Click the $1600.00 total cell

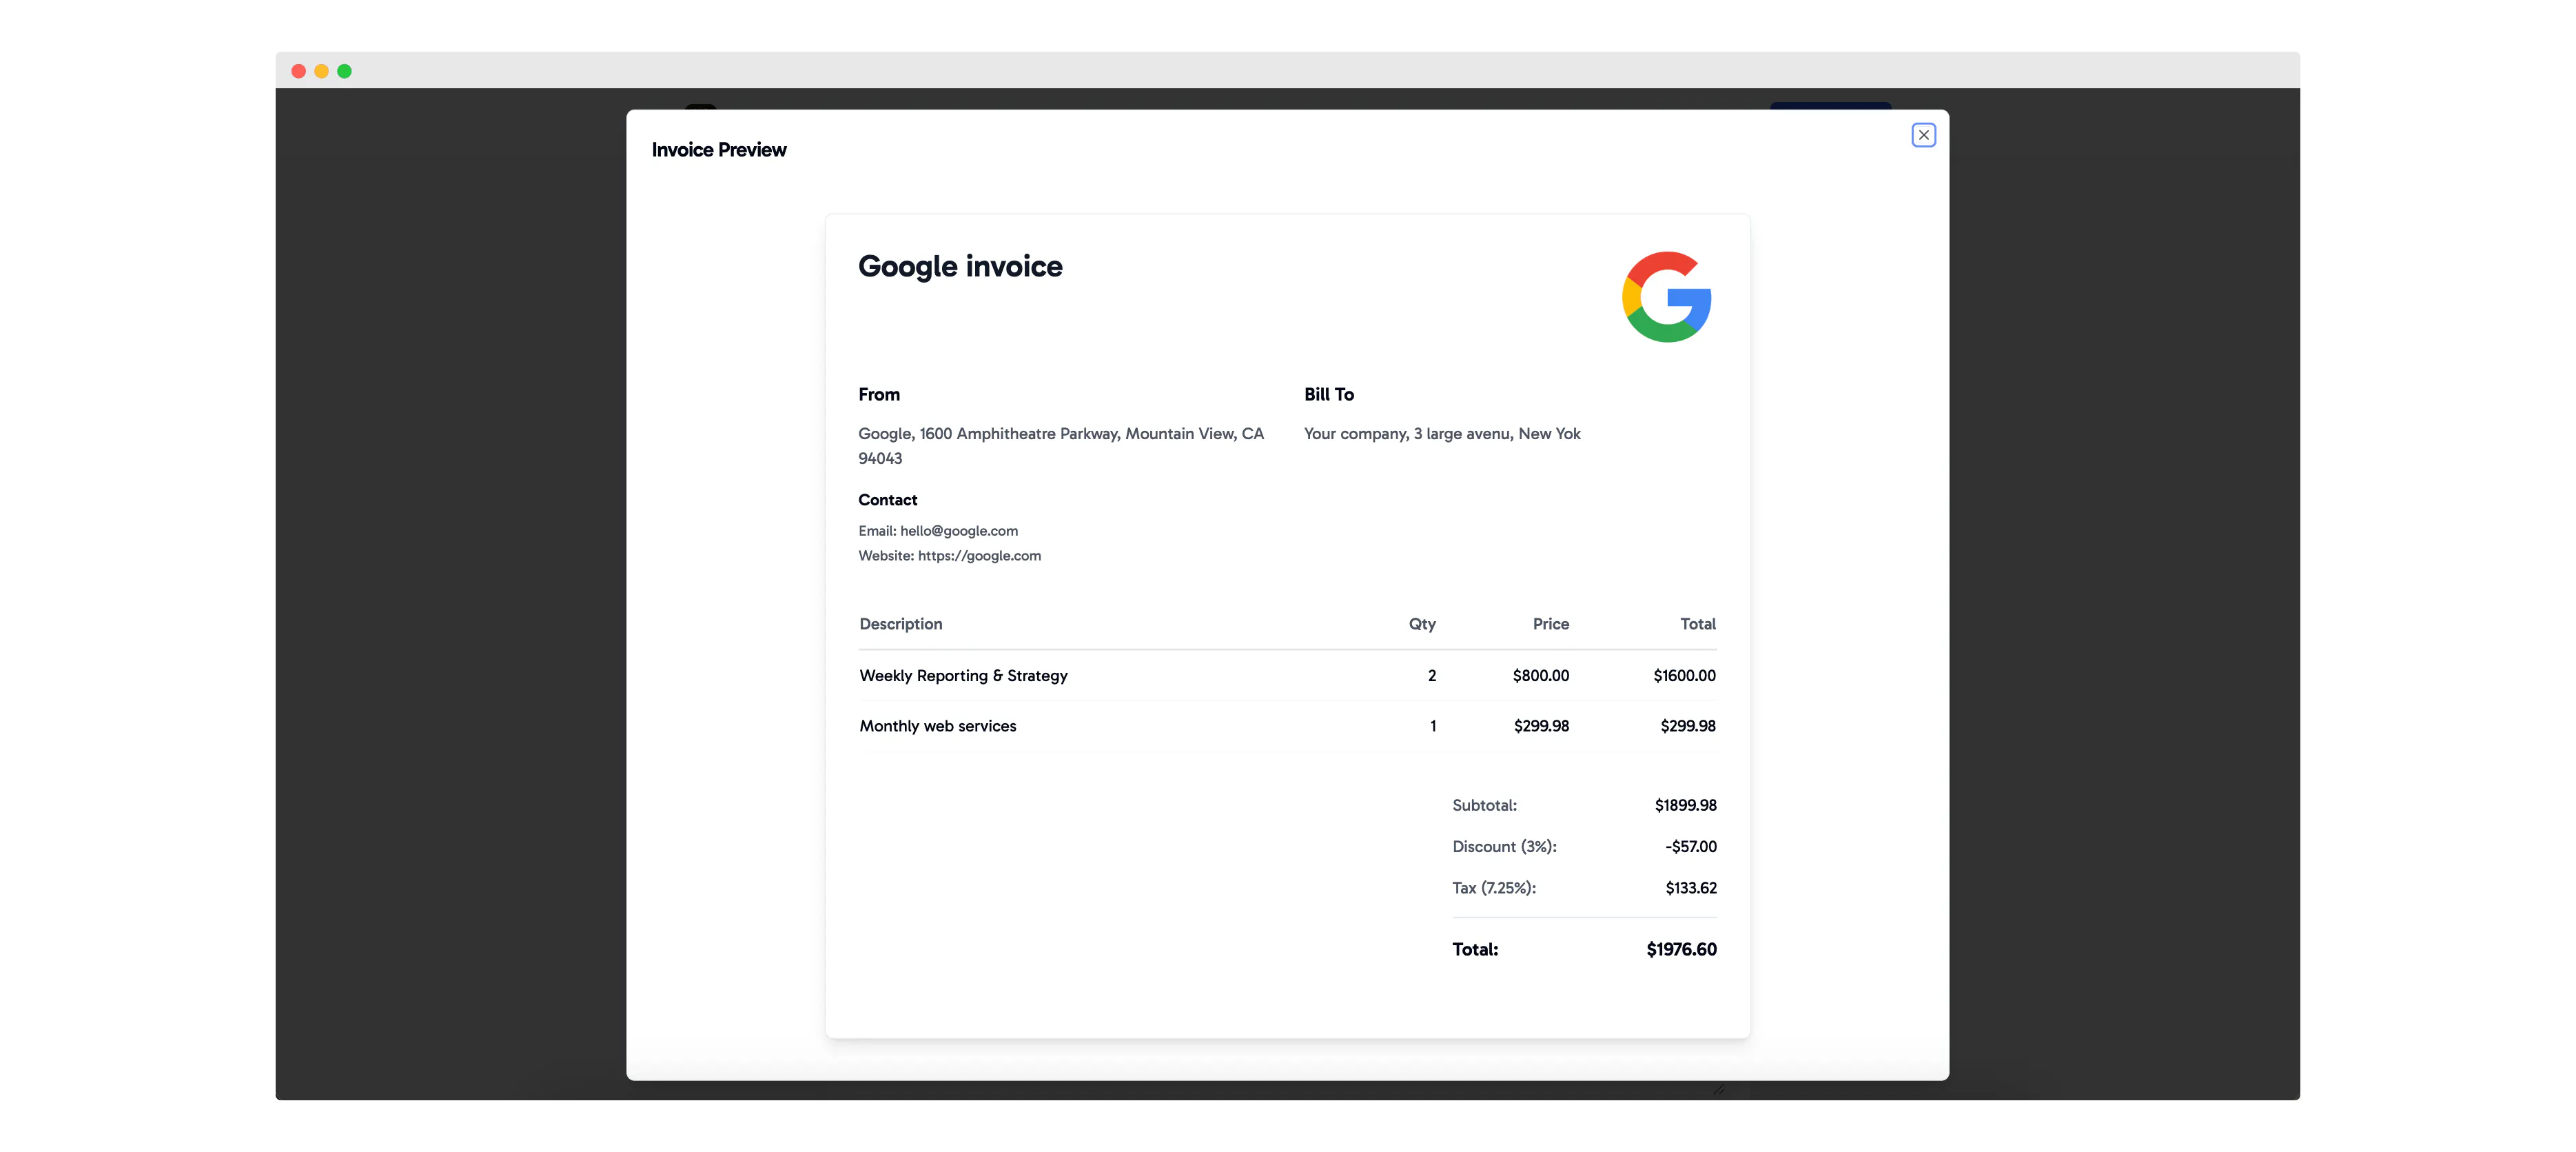coord(1684,676)
